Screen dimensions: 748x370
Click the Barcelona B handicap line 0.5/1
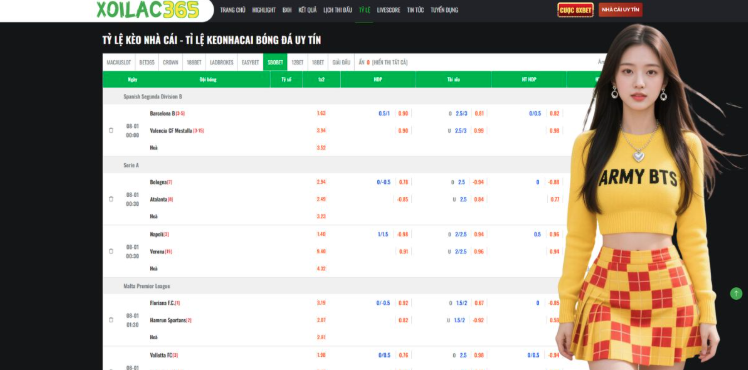384,113
